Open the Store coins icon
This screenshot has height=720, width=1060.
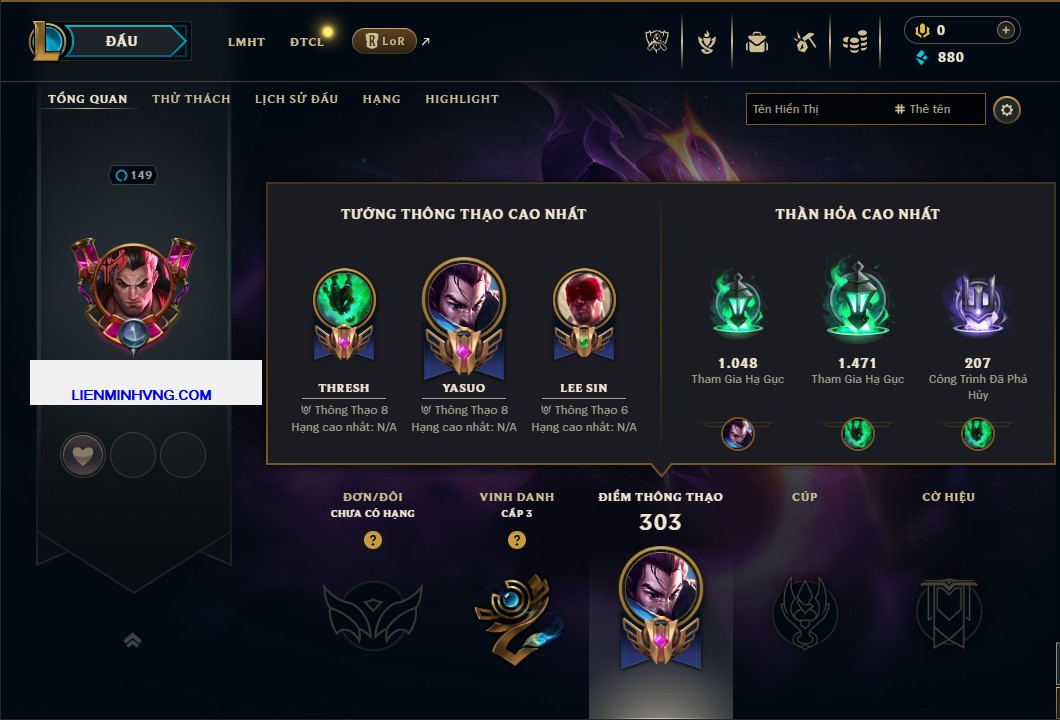(x=855, y=43)
